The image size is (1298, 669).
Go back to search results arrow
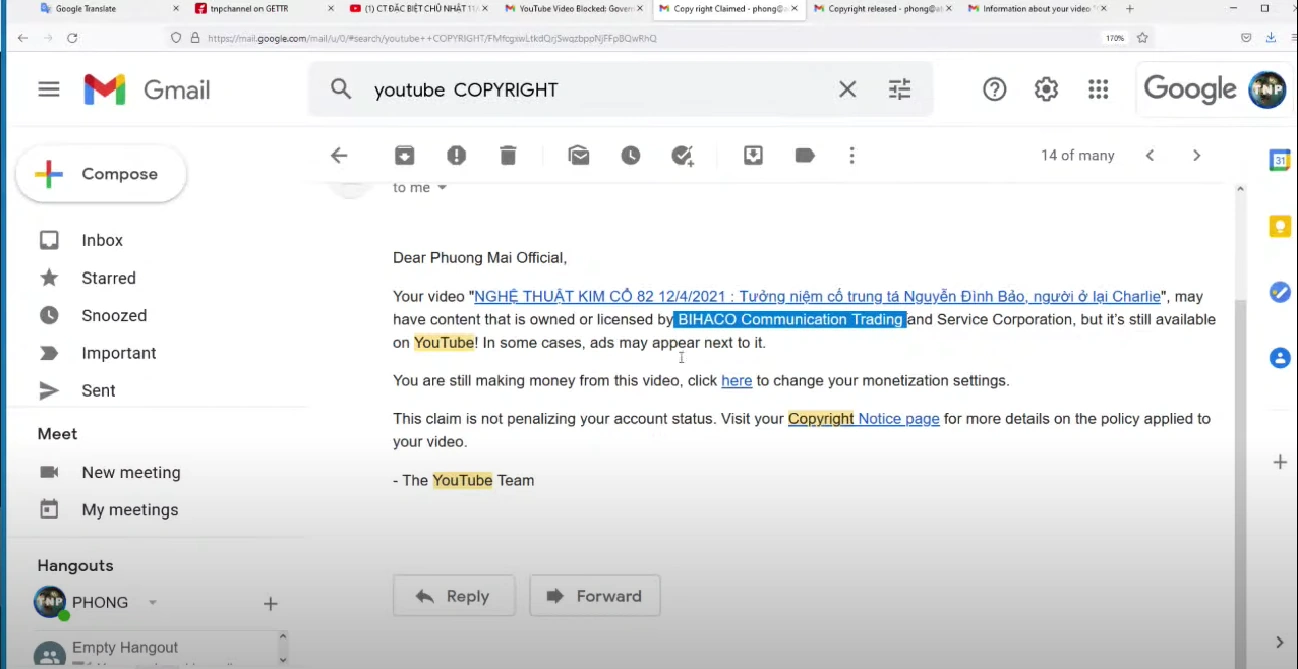[x=339, y=155]
